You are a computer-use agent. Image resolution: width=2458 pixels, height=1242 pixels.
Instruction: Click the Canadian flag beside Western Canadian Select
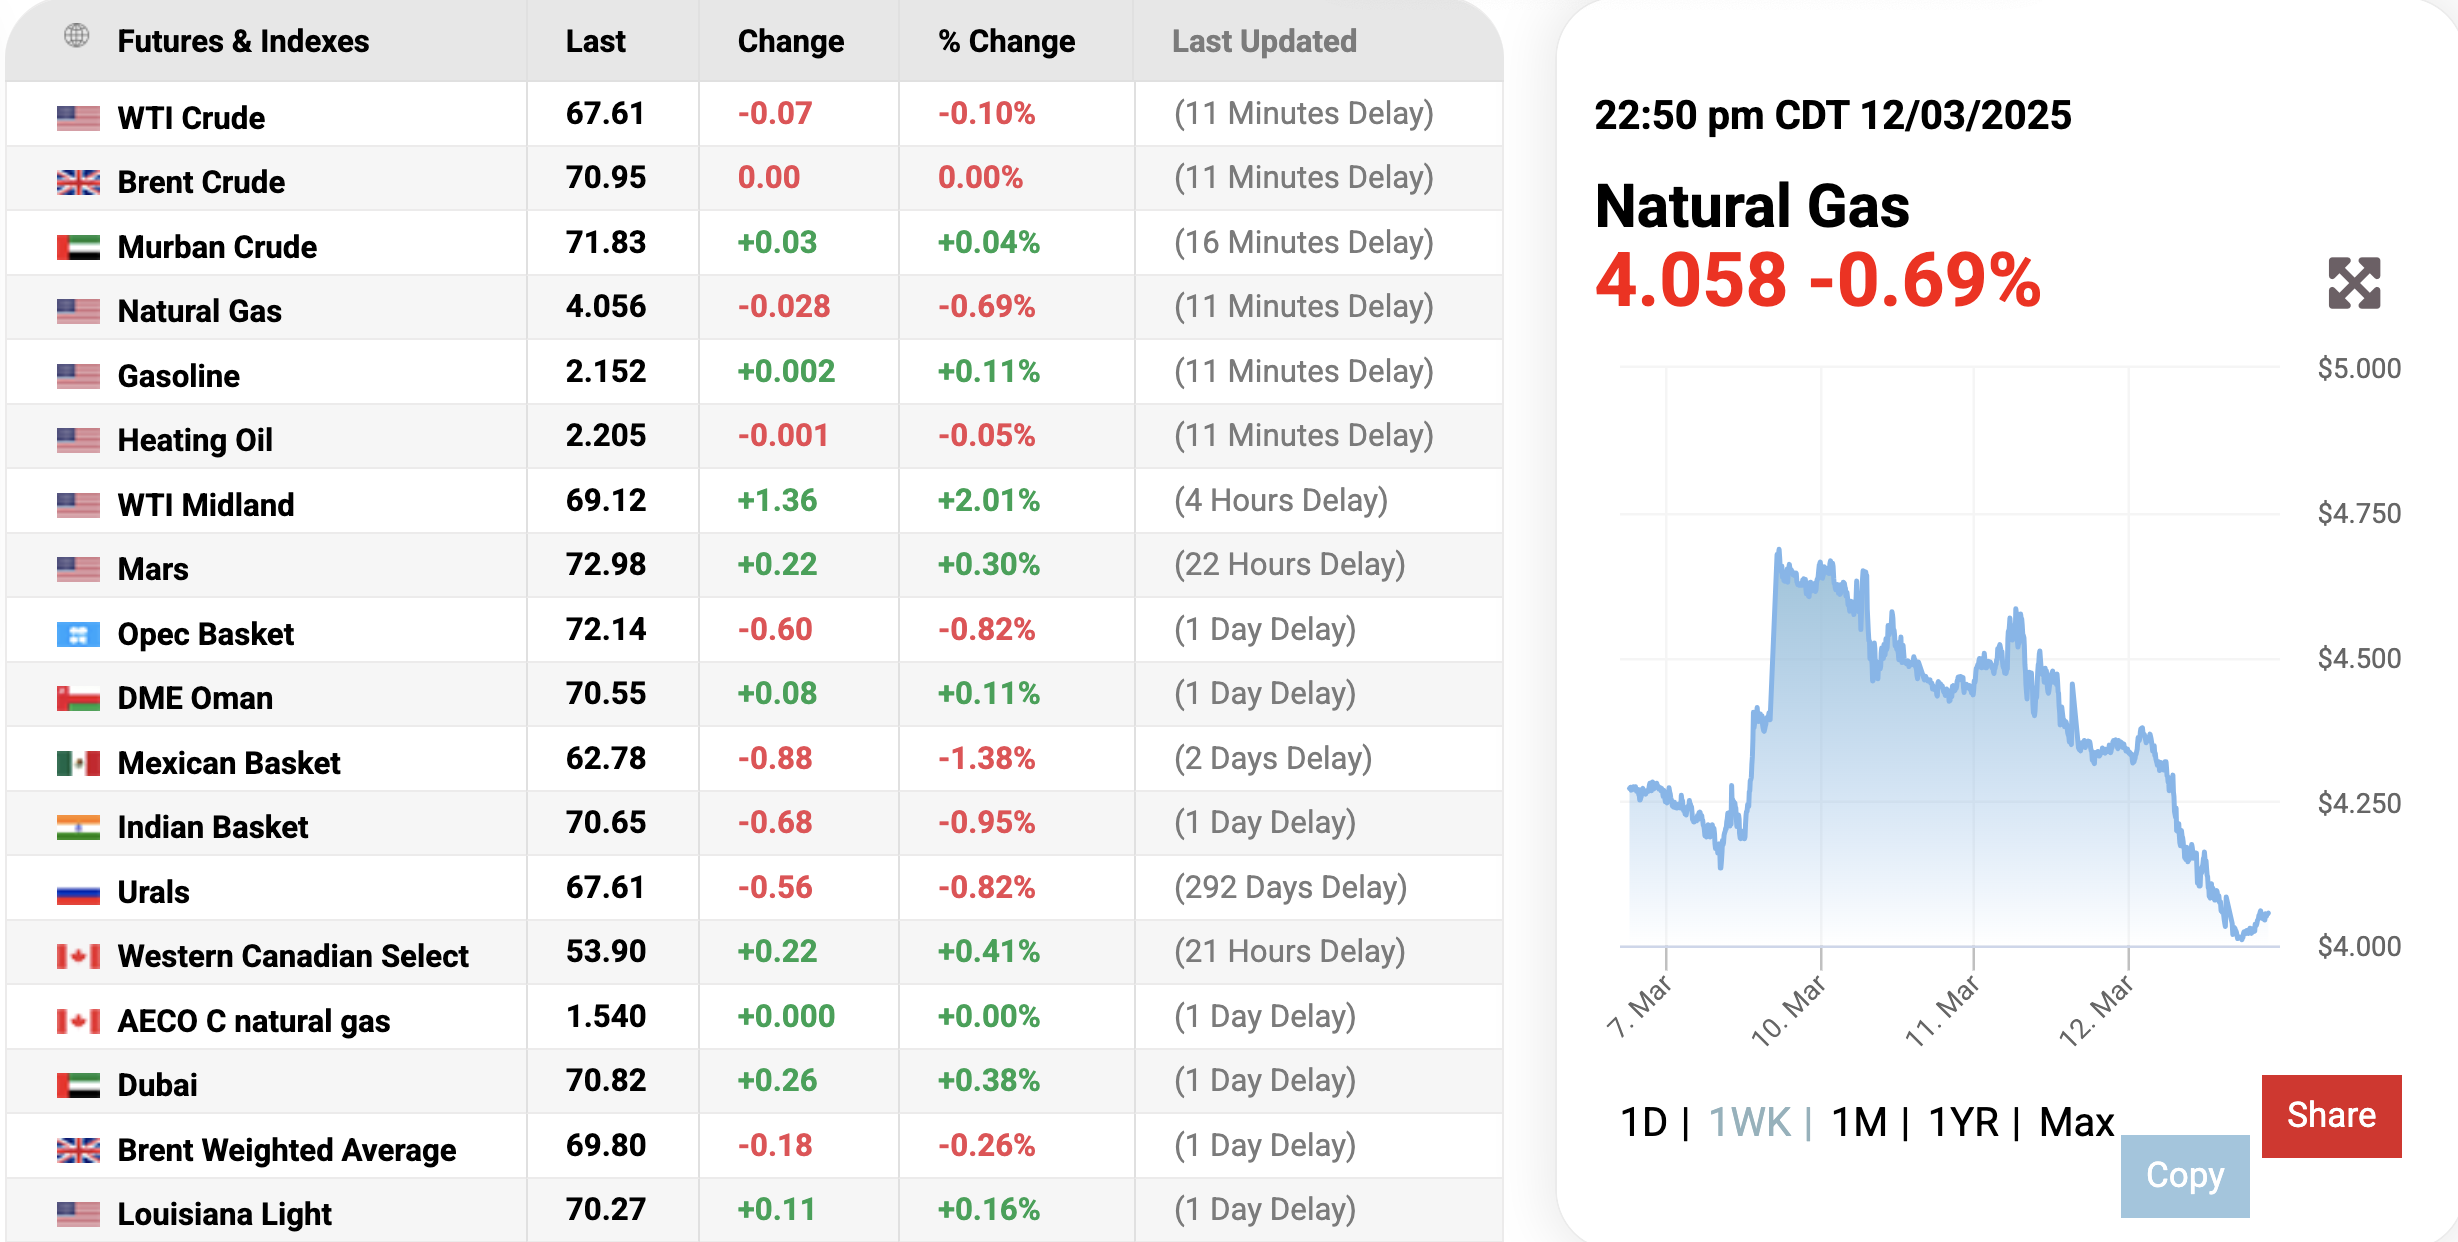click(x=78, y=956)
